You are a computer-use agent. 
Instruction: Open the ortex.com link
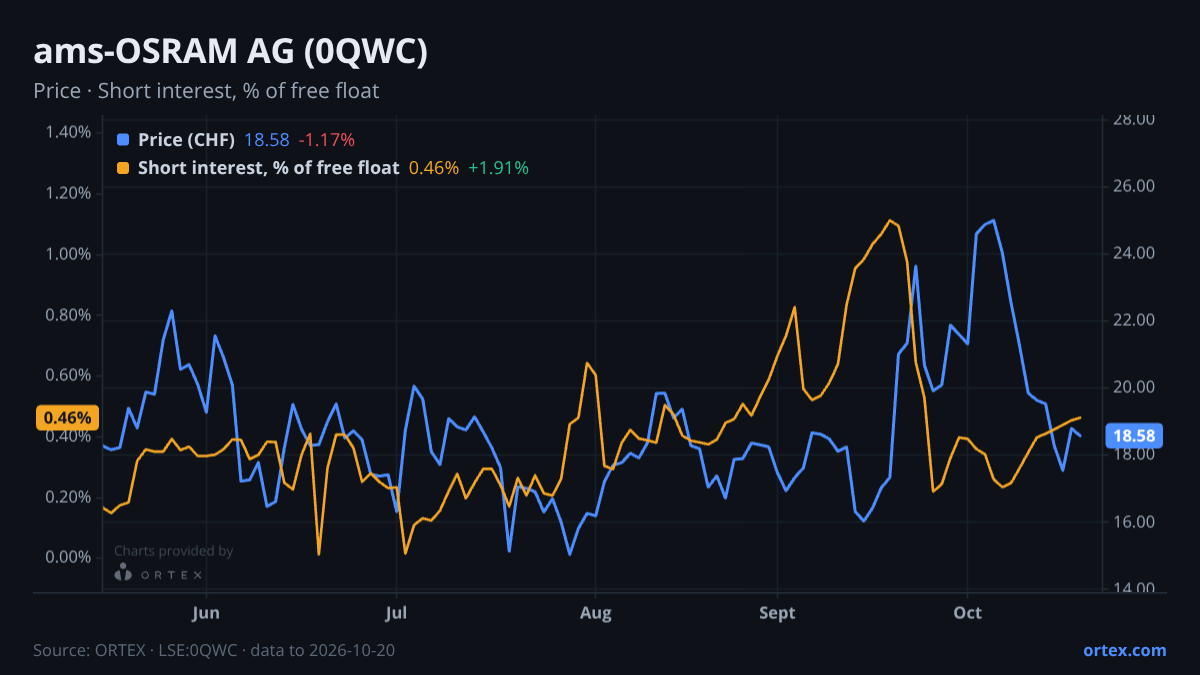(x=1124, y=650)
